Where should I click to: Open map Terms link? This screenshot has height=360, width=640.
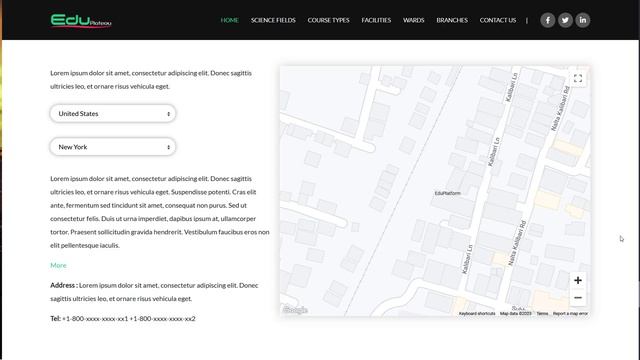542,313
